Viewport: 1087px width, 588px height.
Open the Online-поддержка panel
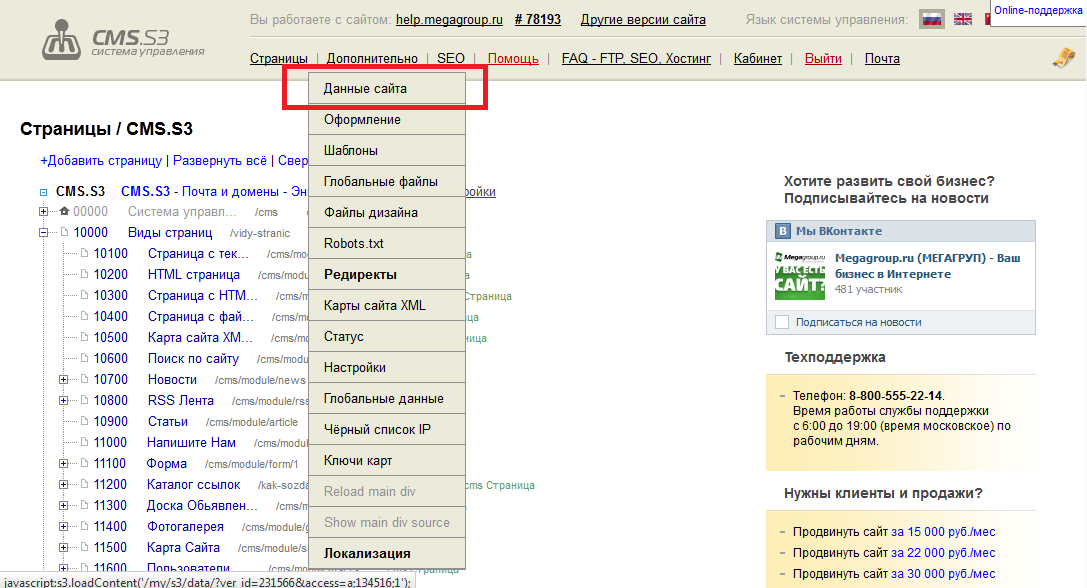(x=1037, y=11)
